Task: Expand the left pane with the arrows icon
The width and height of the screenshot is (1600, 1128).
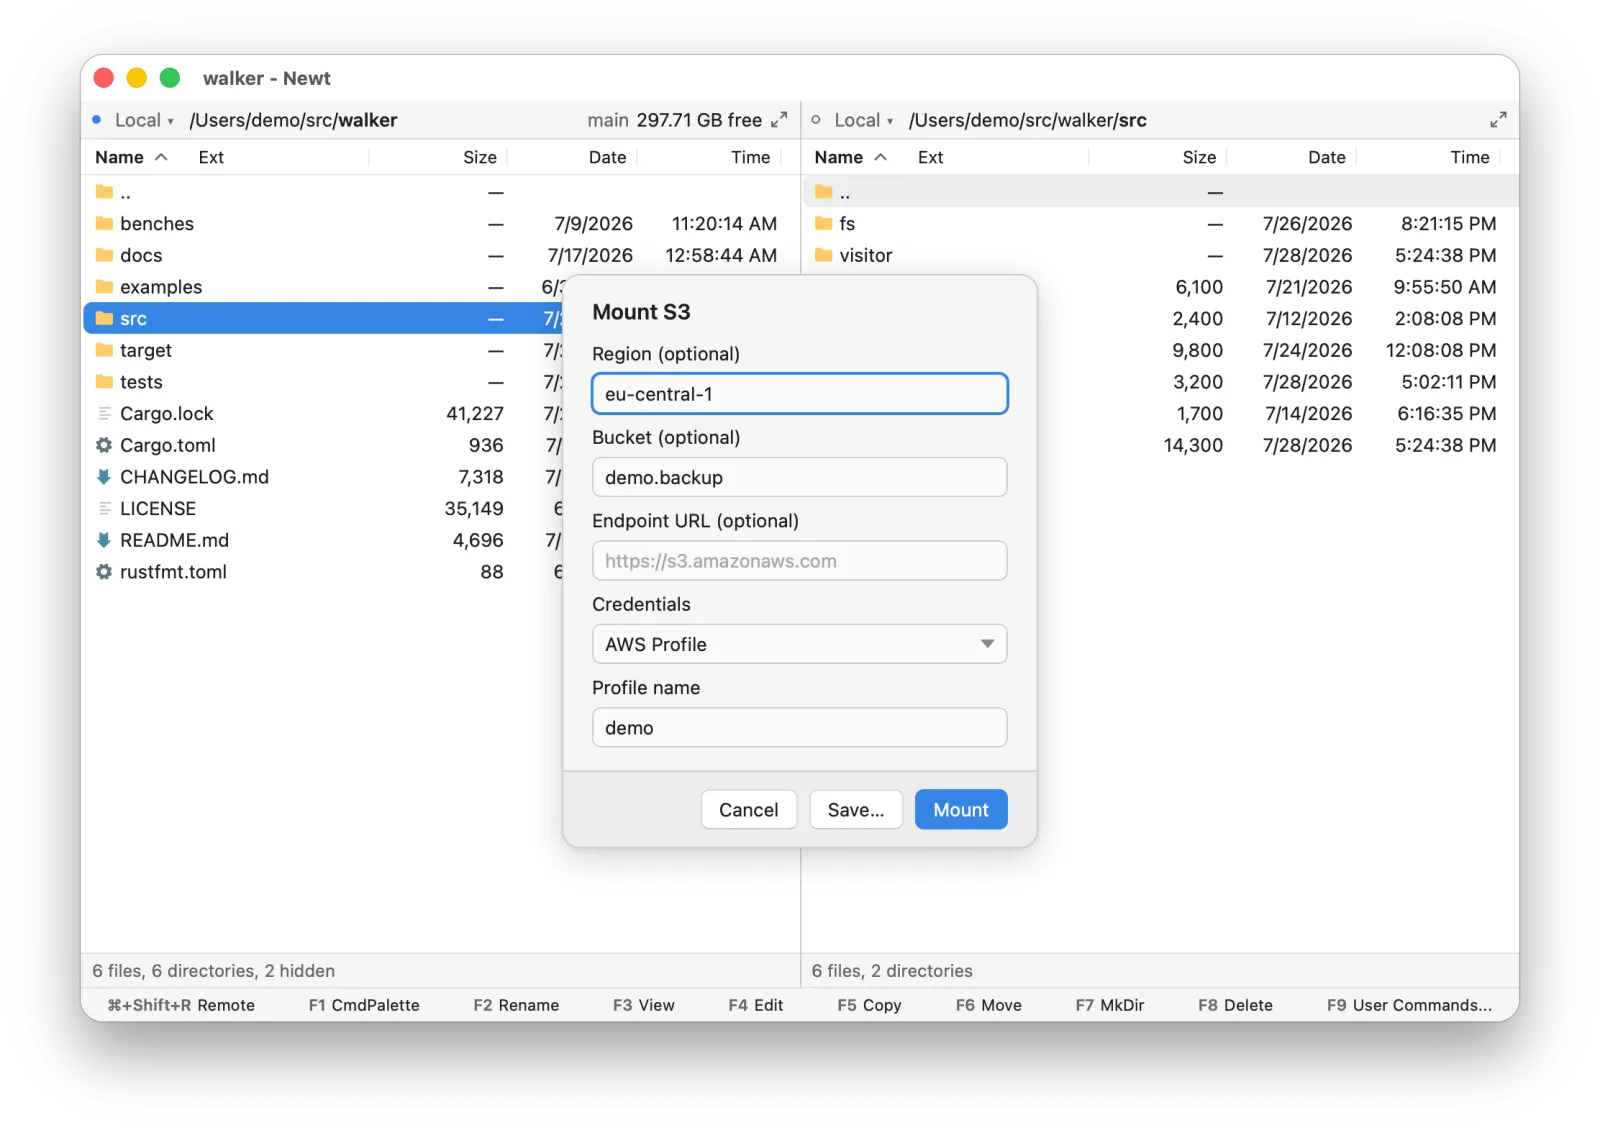Action: click(x=779, y=120)
